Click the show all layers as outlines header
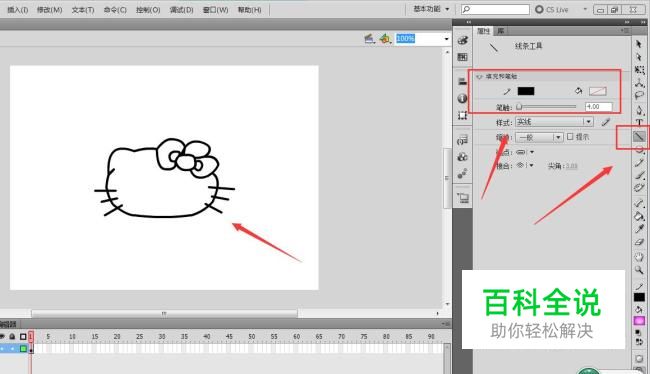650x374 pixels. (23, 337)
